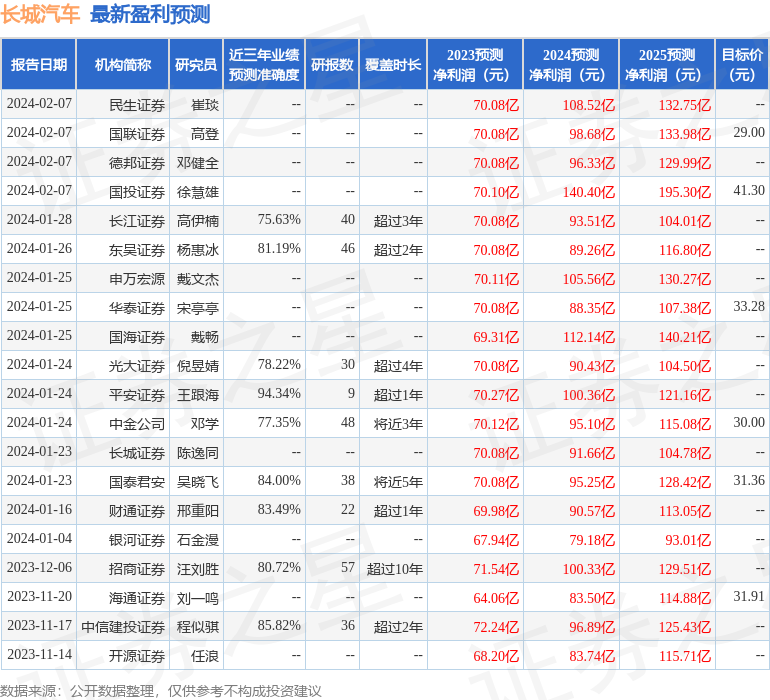Viewport: 770px width, 700px height.
Task: Select the 2024预测净利润 column header
Action: [x=571, y=65]
